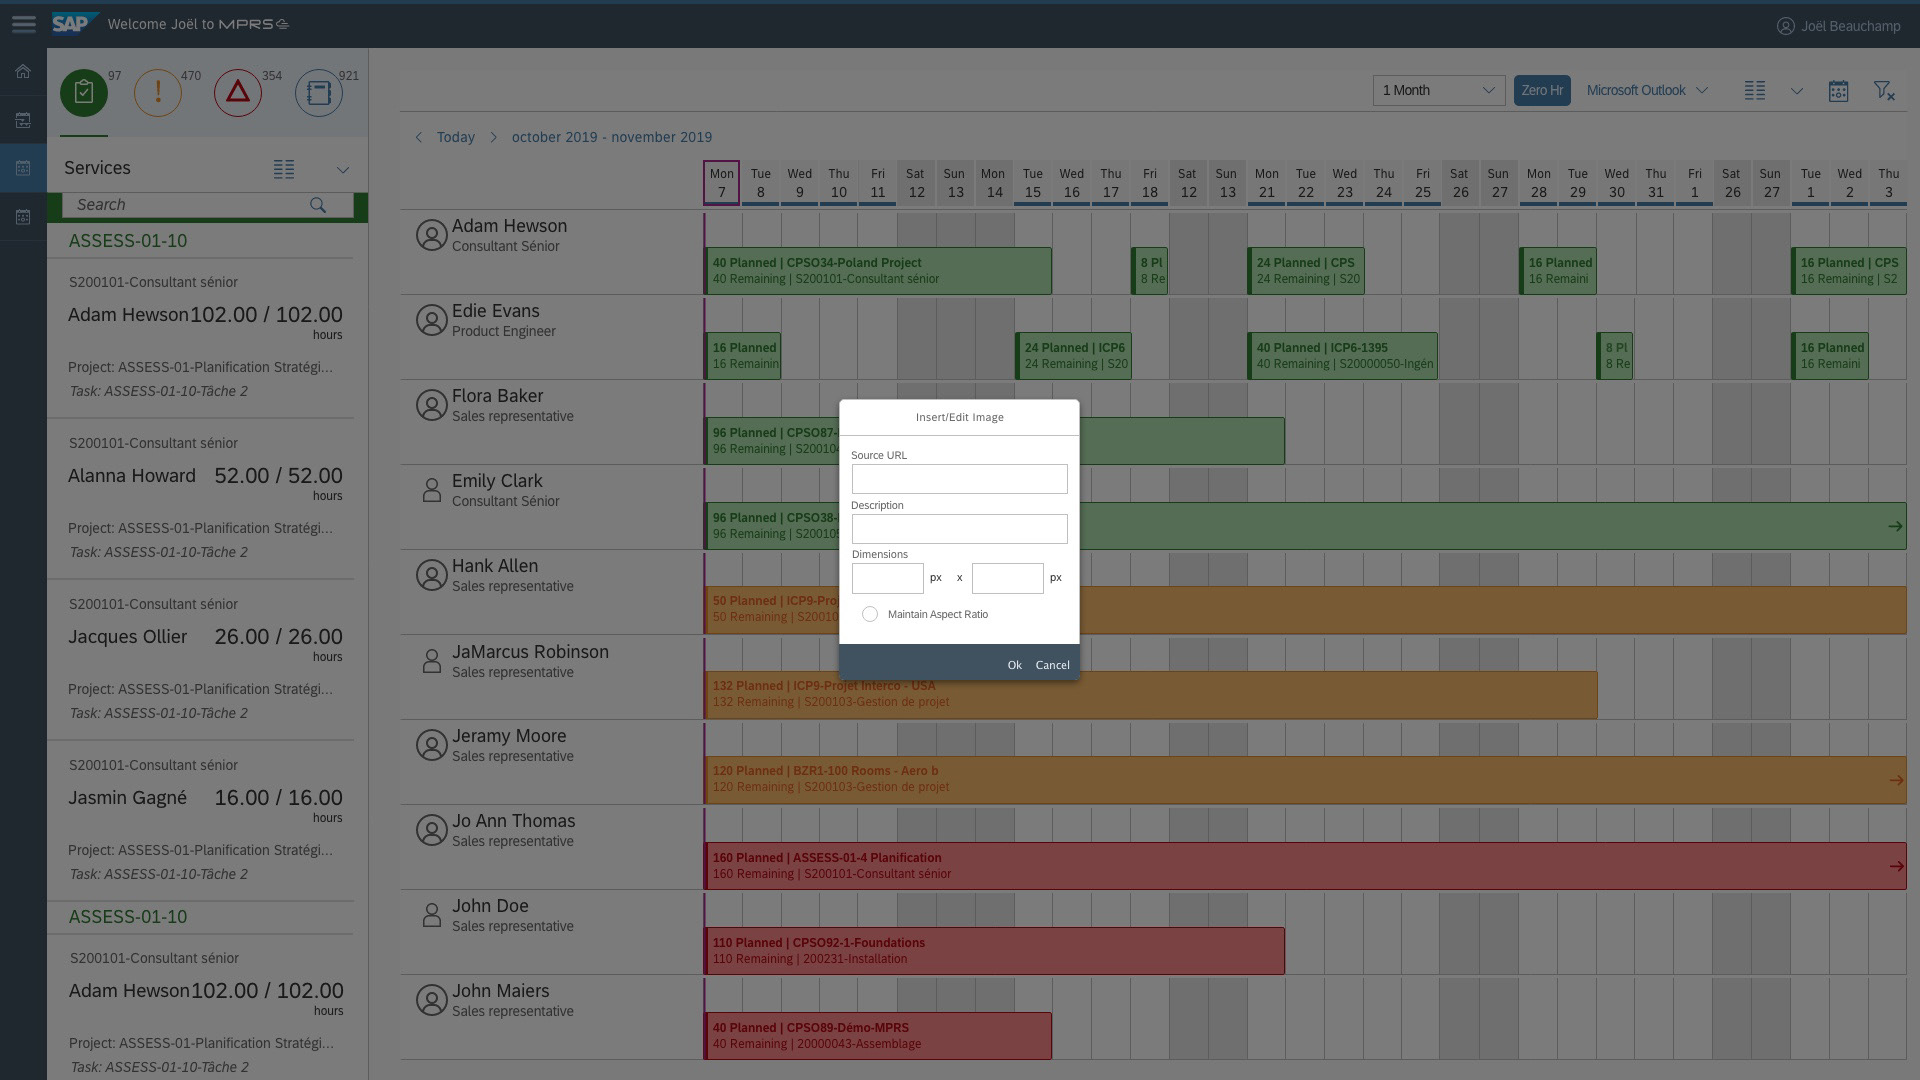The width and height of the screenshot is (1920, 1080).
Task: Click Edie Evans' avatar icon
Action: pos(431,321)
